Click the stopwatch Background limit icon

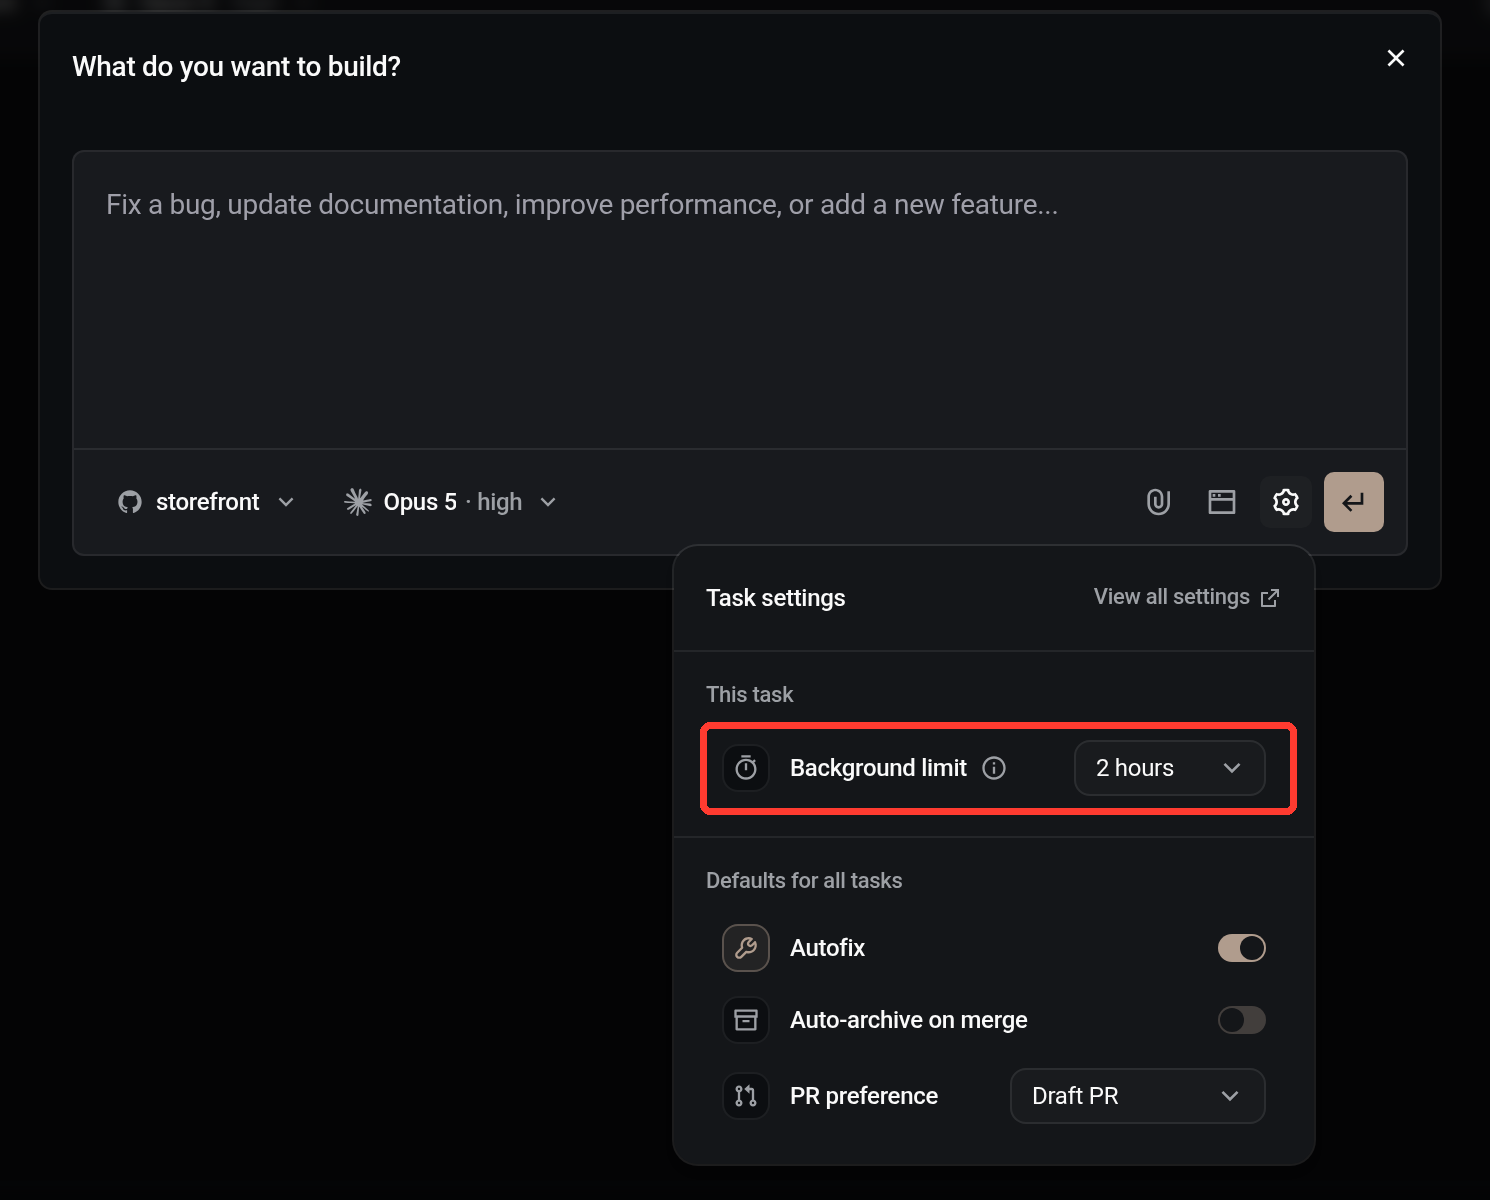[746, 768]
